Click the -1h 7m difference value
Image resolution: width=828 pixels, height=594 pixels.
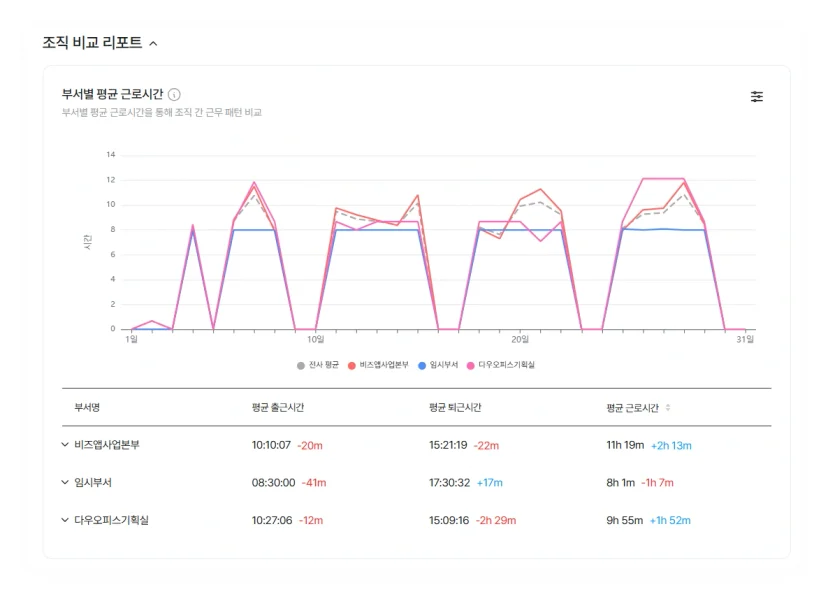pyautogui.click(x=657, y=483)
